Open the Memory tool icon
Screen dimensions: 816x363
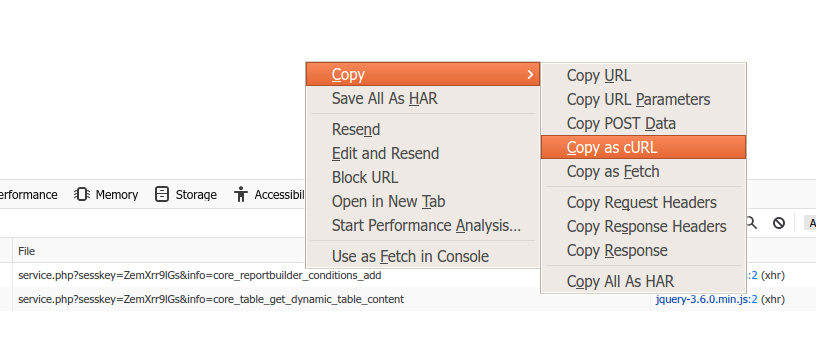(82, 195)
